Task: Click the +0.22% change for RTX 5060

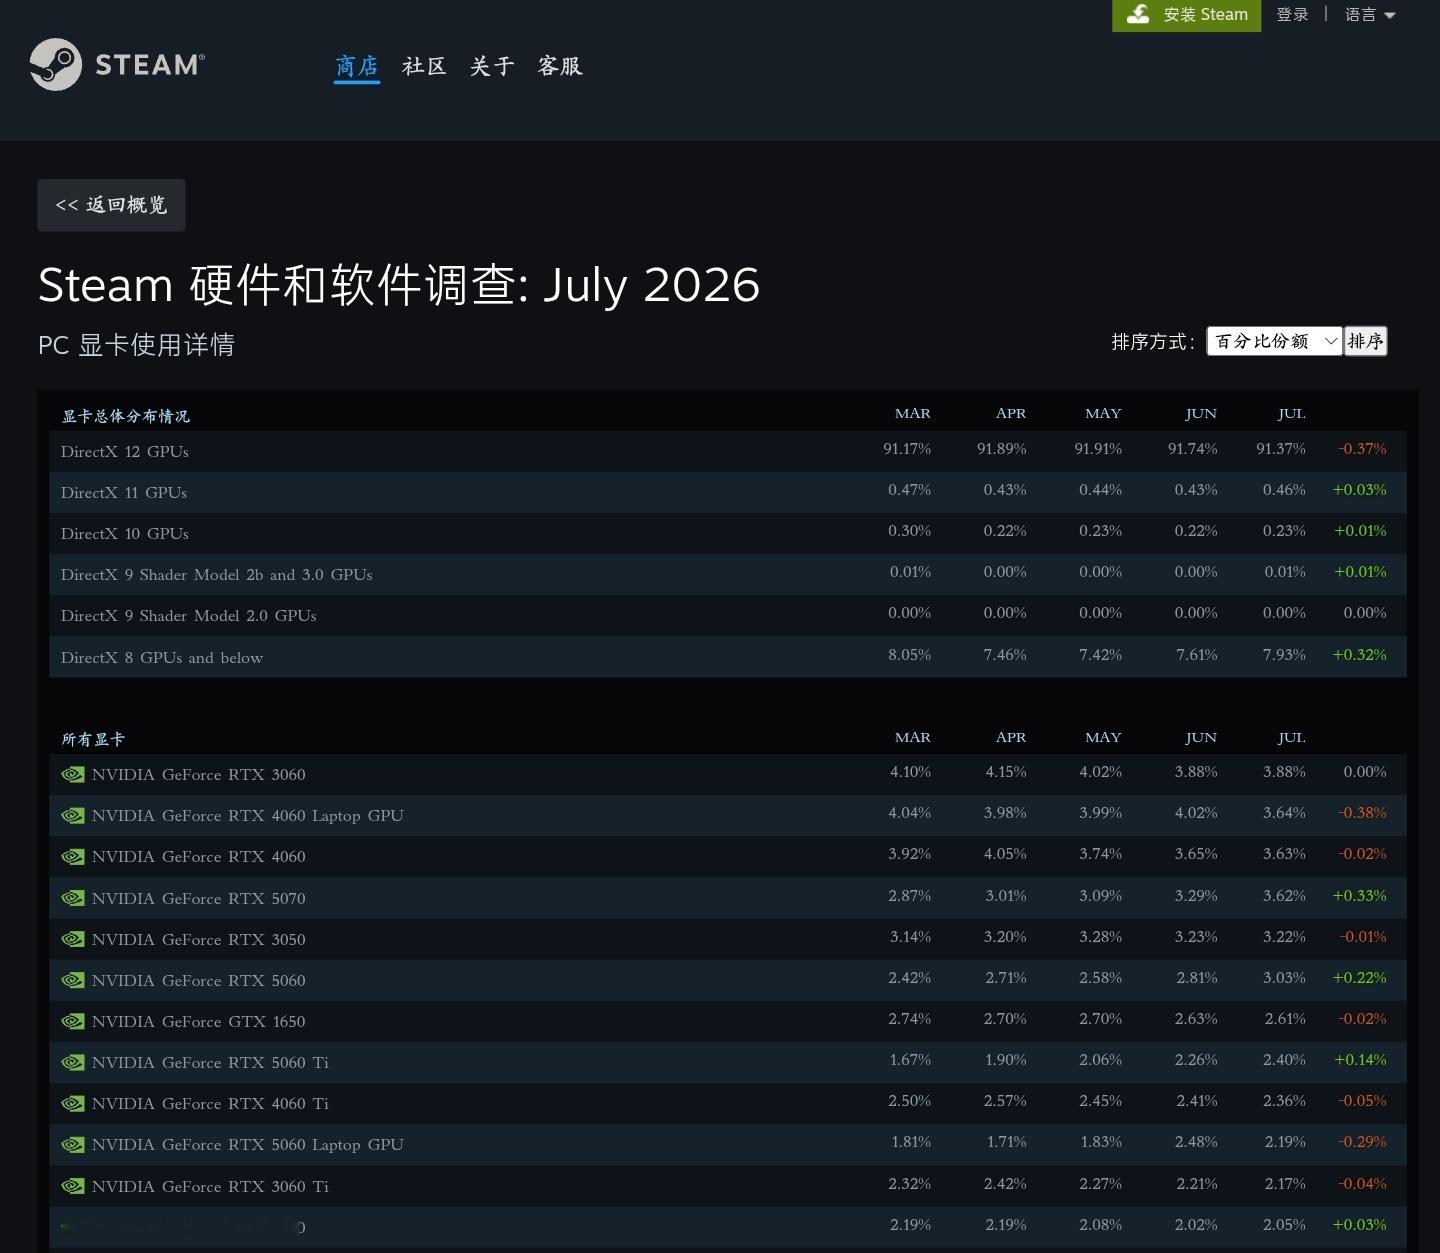Action: point(1359,978)
